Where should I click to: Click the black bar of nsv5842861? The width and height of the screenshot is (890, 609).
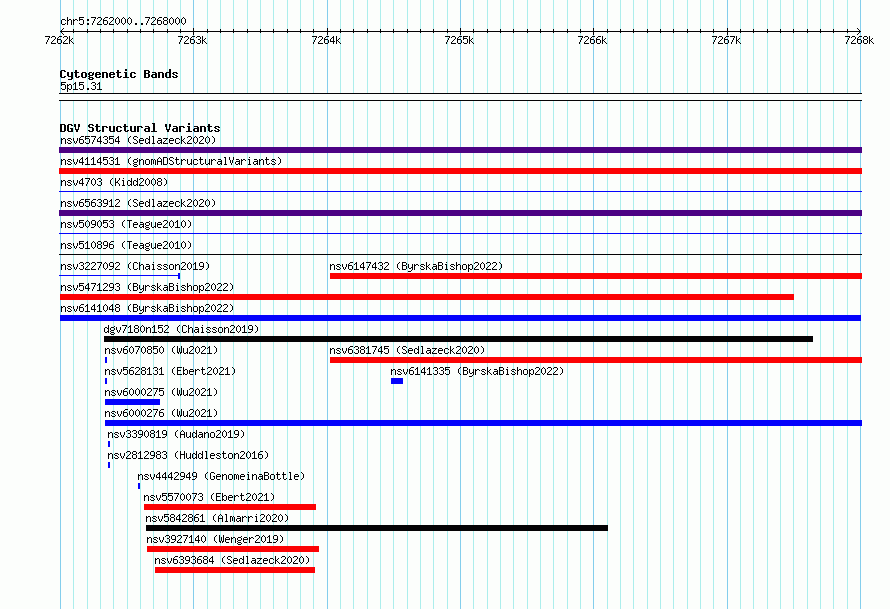377,528
